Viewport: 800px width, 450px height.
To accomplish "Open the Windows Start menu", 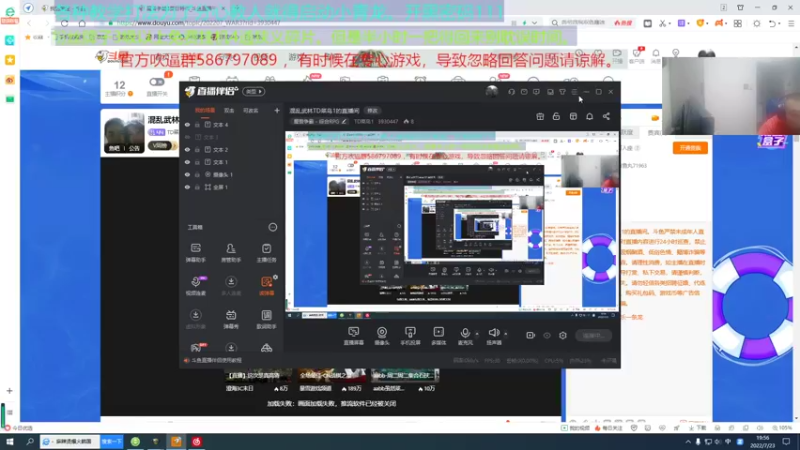I will coord(10,441).
